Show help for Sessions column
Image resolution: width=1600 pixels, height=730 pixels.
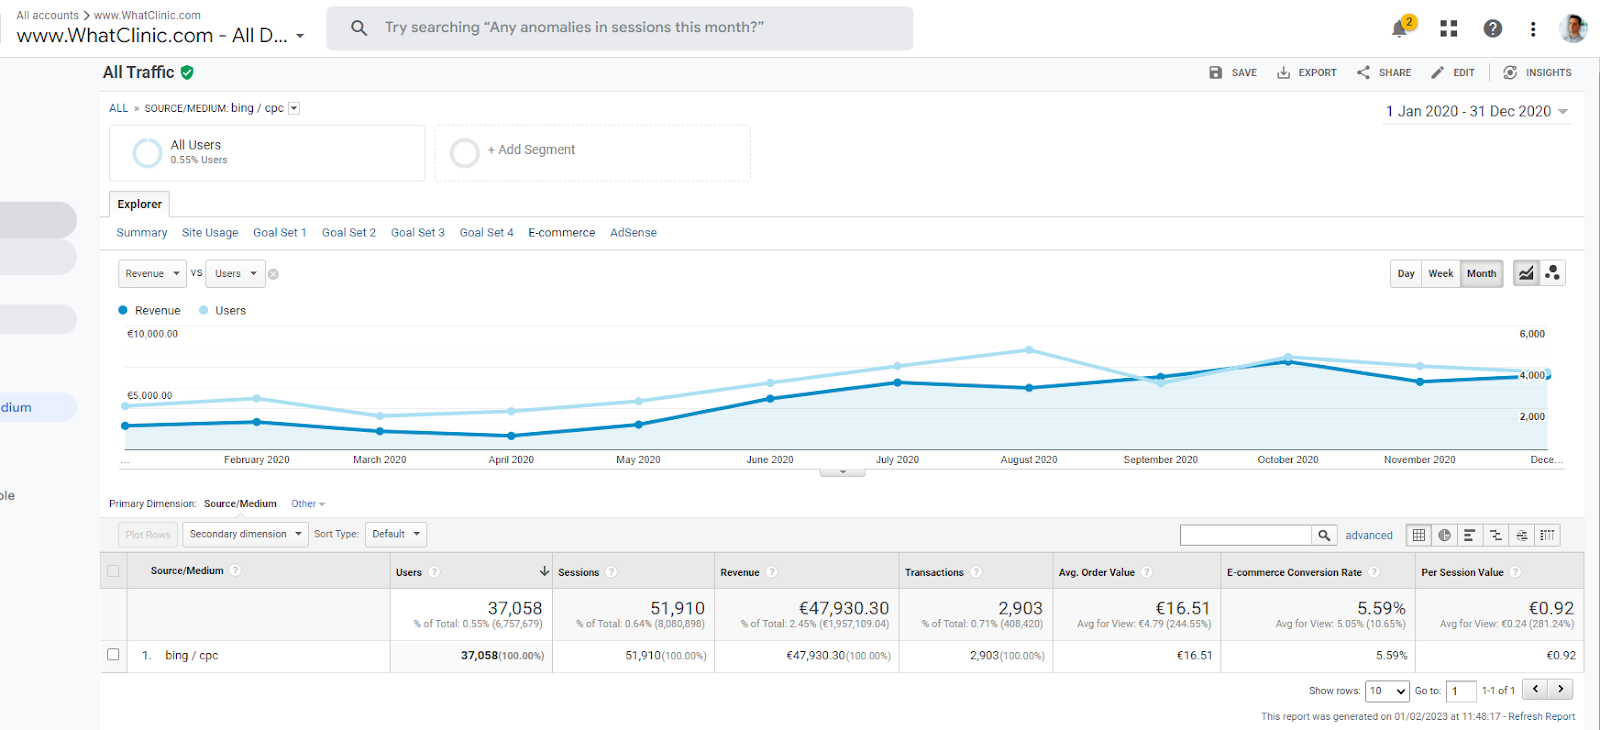point(611,572)
